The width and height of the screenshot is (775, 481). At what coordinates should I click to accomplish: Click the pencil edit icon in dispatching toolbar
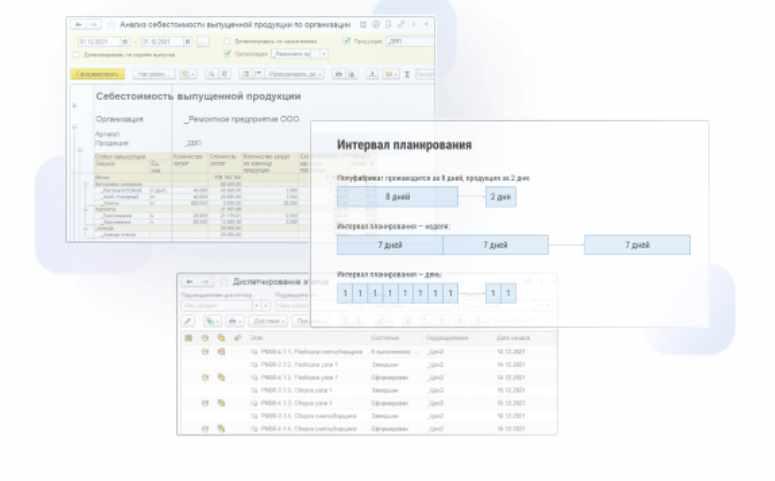pos(188,321)
